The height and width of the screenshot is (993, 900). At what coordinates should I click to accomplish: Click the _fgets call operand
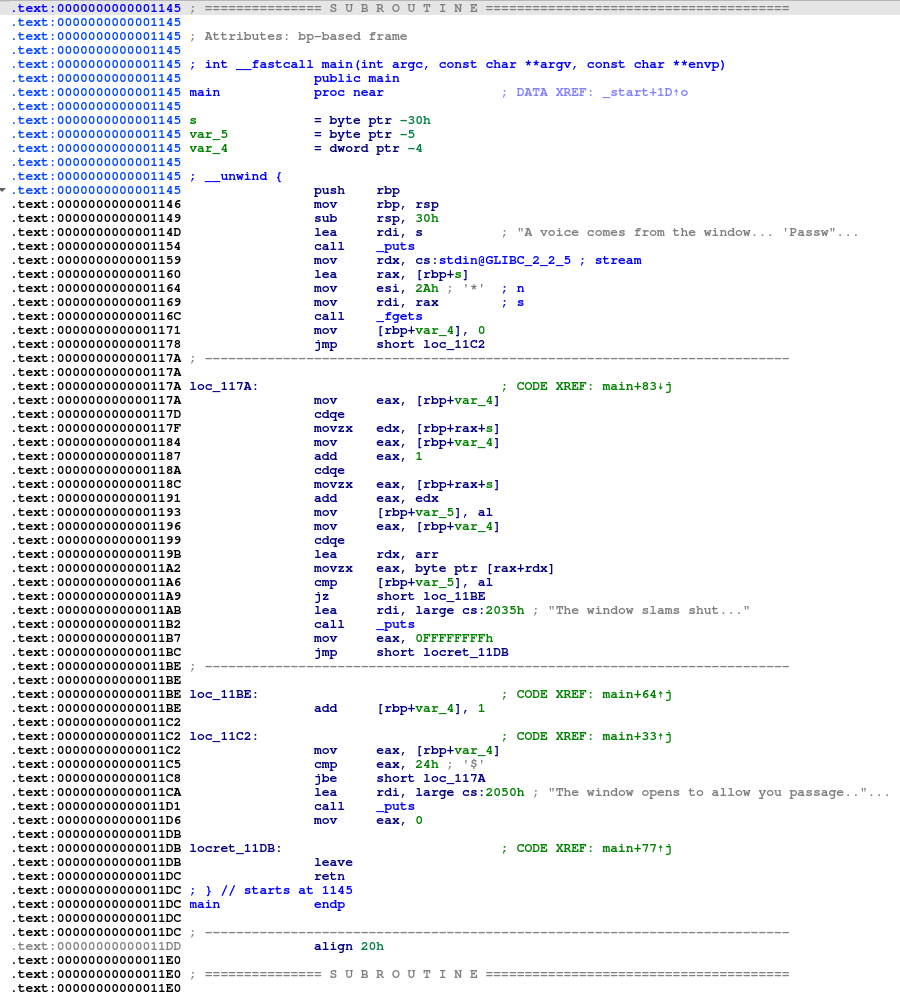399,316
